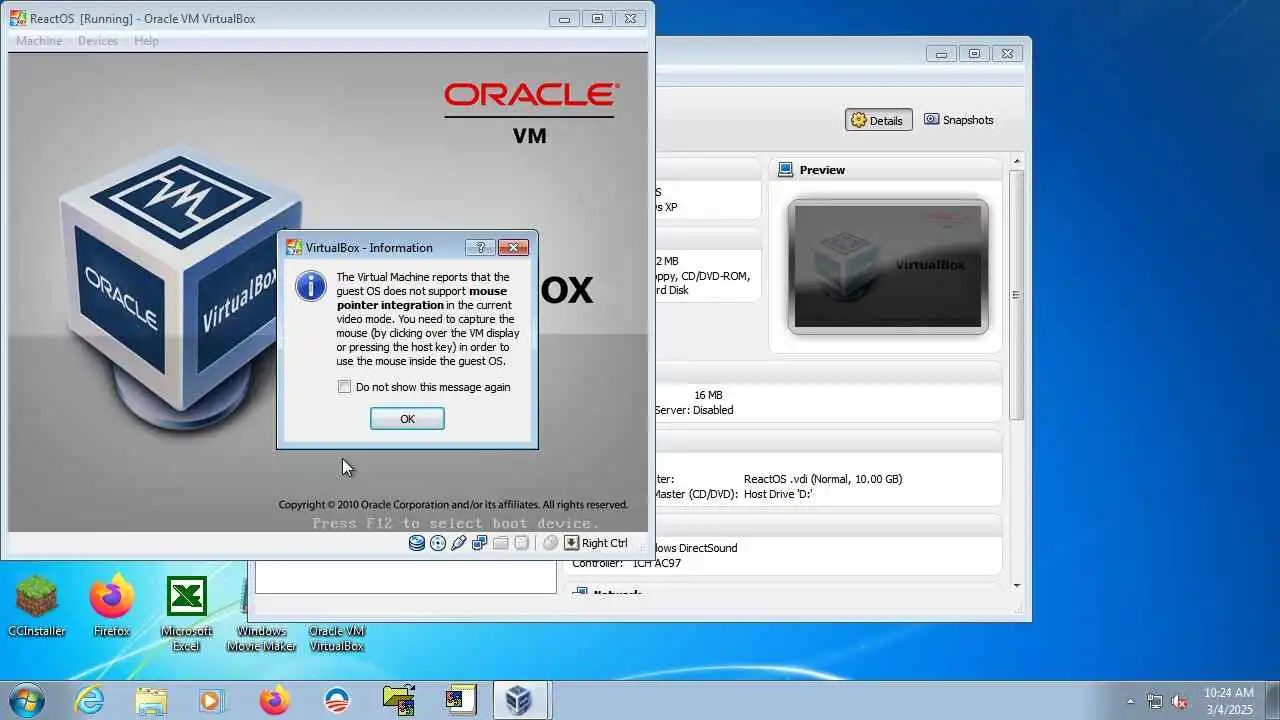Open the Machine menu in ReactOS VM window

pos(39,41)
